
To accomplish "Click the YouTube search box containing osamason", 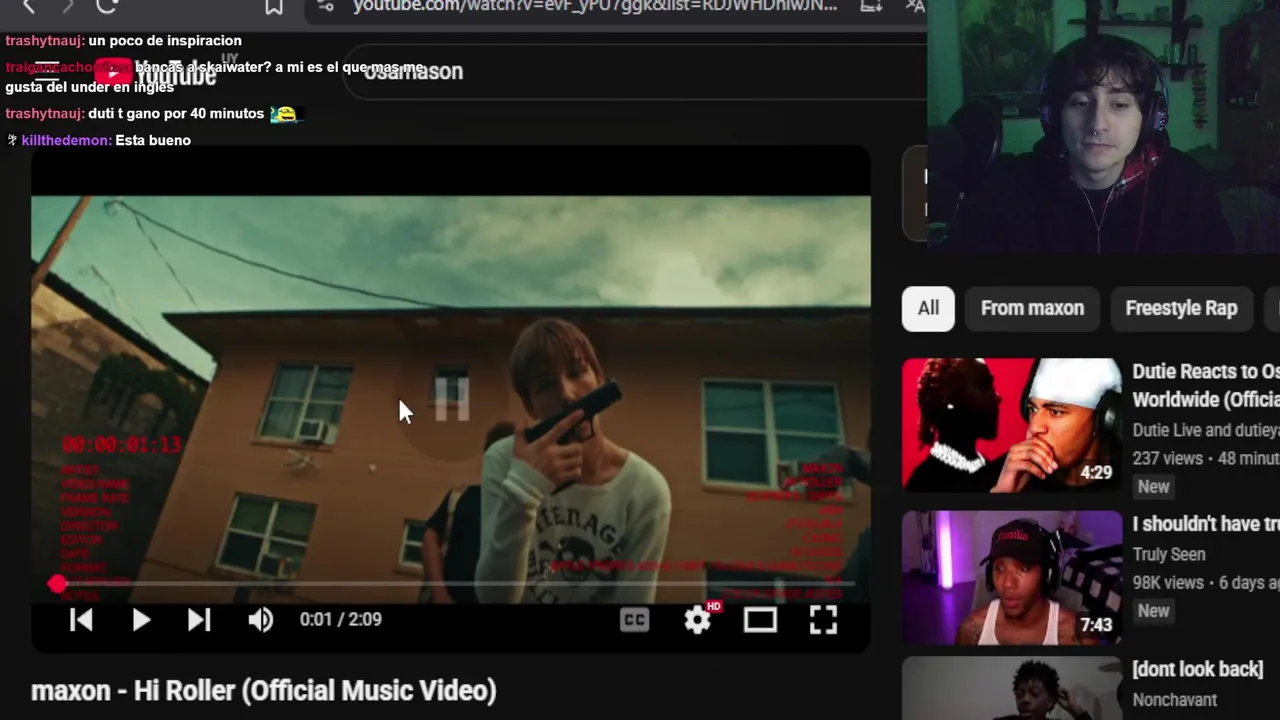I will (635, 71).
